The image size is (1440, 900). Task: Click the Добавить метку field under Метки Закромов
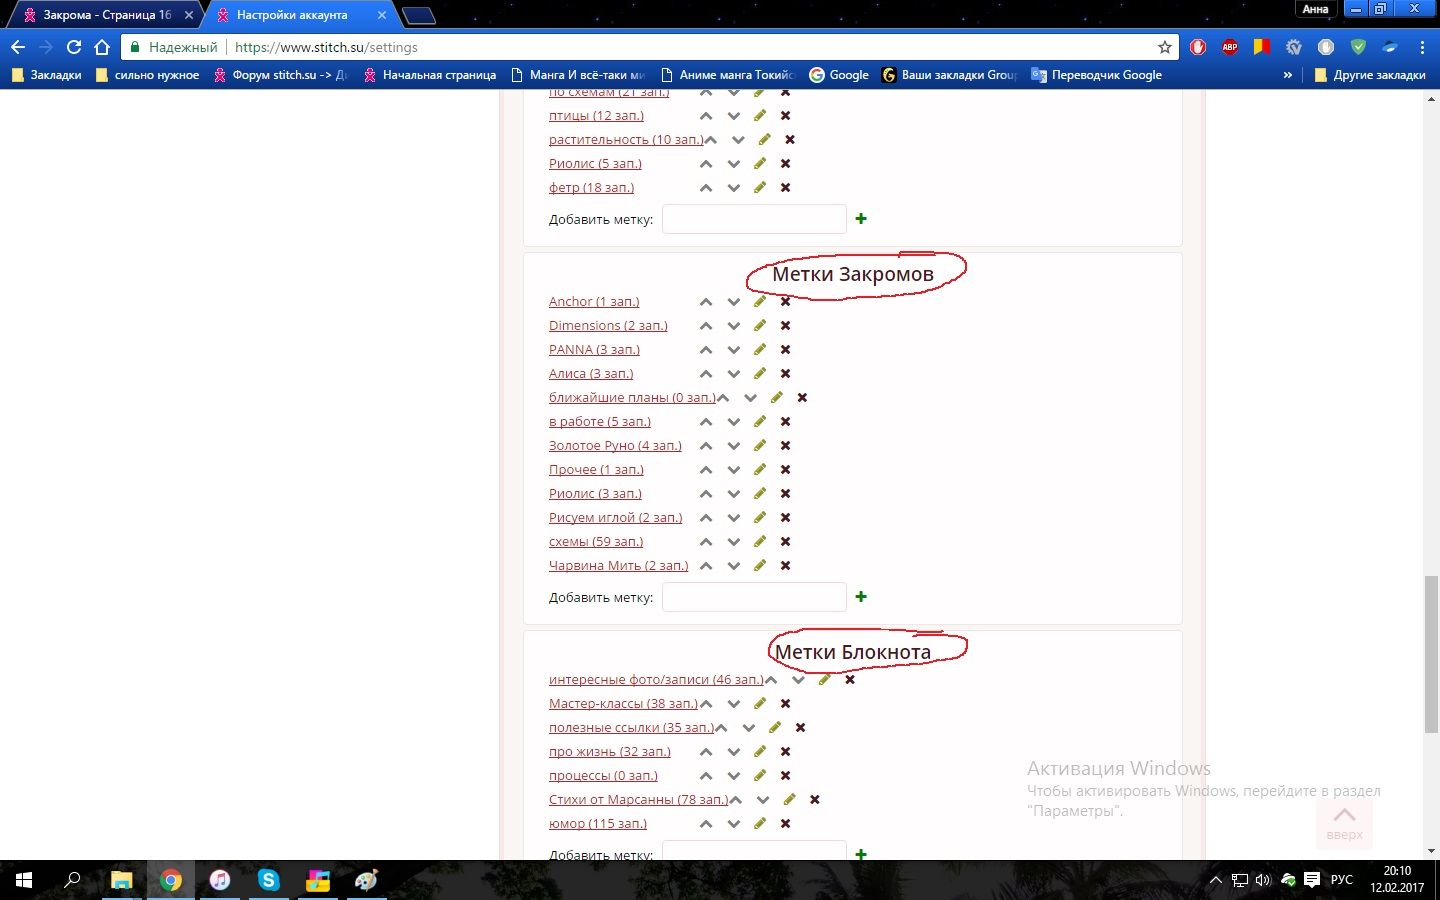pyautogui.click(x=754, y=597)
